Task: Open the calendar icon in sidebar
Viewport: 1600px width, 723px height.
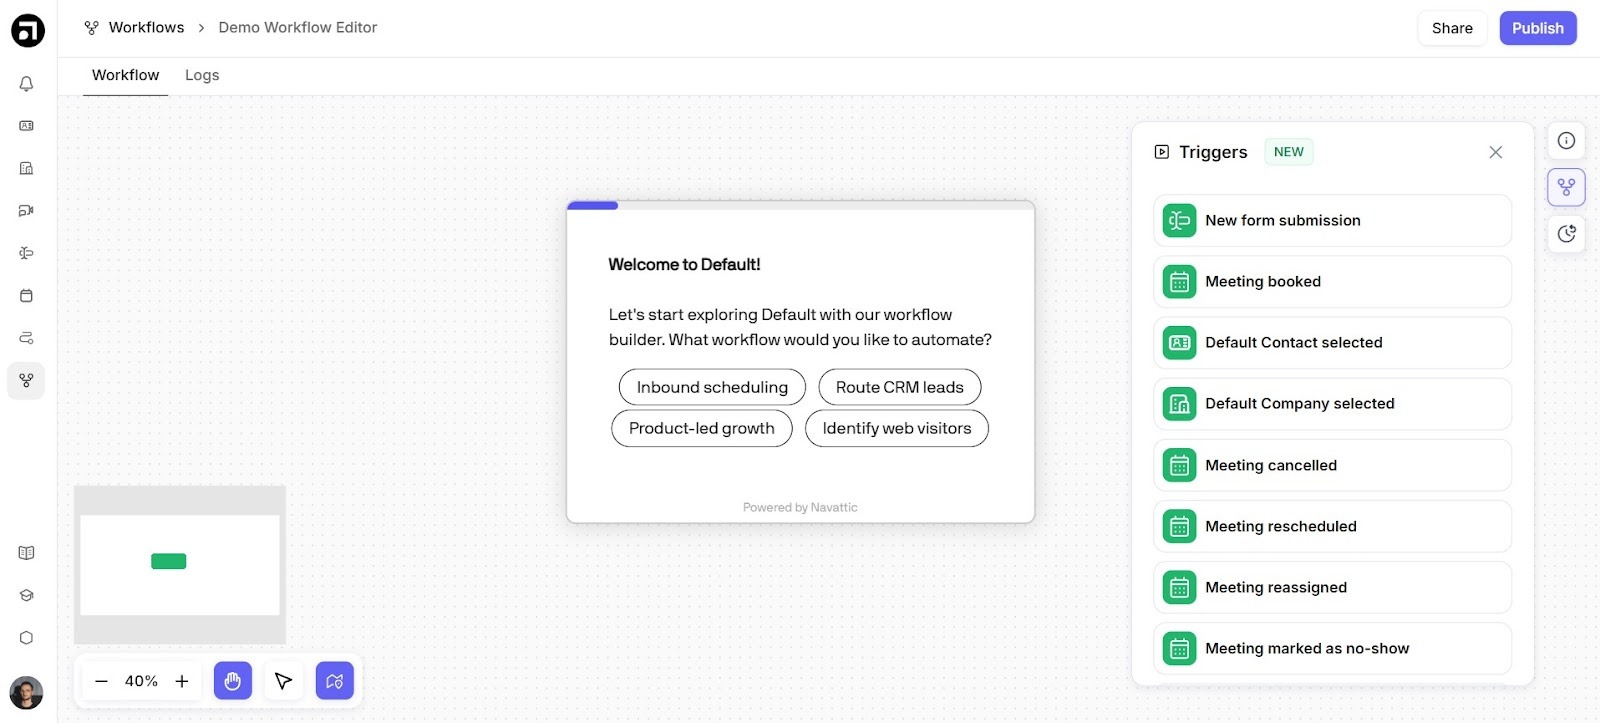Action: tap(26, 296)
